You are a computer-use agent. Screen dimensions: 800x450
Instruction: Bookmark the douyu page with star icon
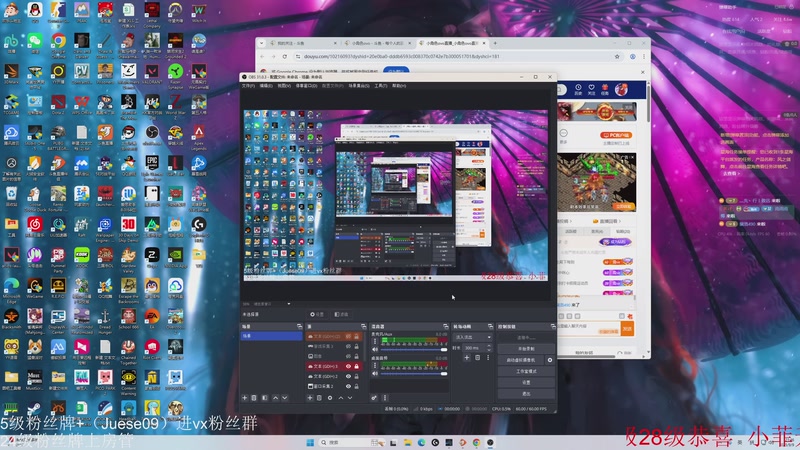617,57
